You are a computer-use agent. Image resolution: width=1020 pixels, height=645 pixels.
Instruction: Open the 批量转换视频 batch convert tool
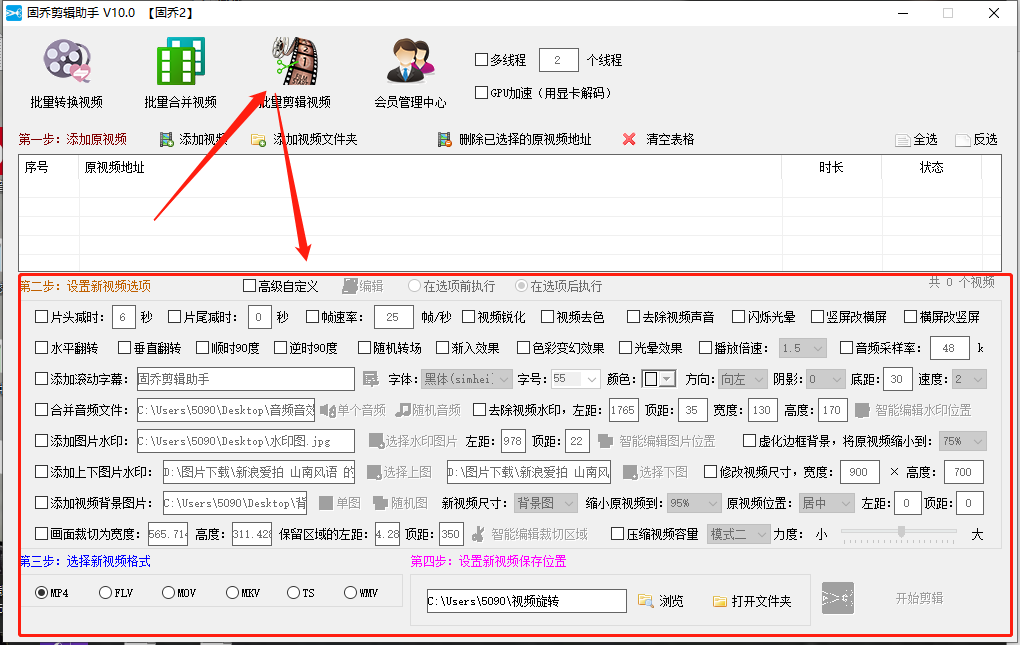click(x=66, y=70)
